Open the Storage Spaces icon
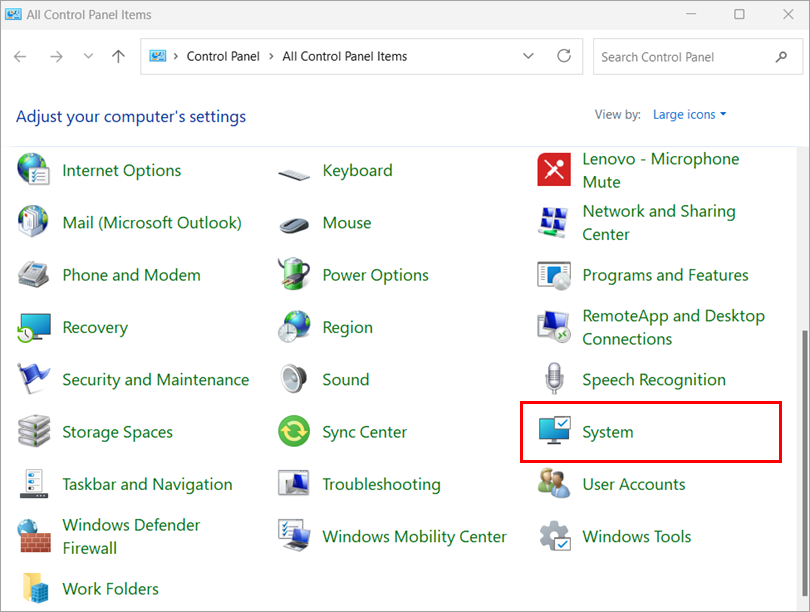The image size is (810, 612). coord(34,432)
